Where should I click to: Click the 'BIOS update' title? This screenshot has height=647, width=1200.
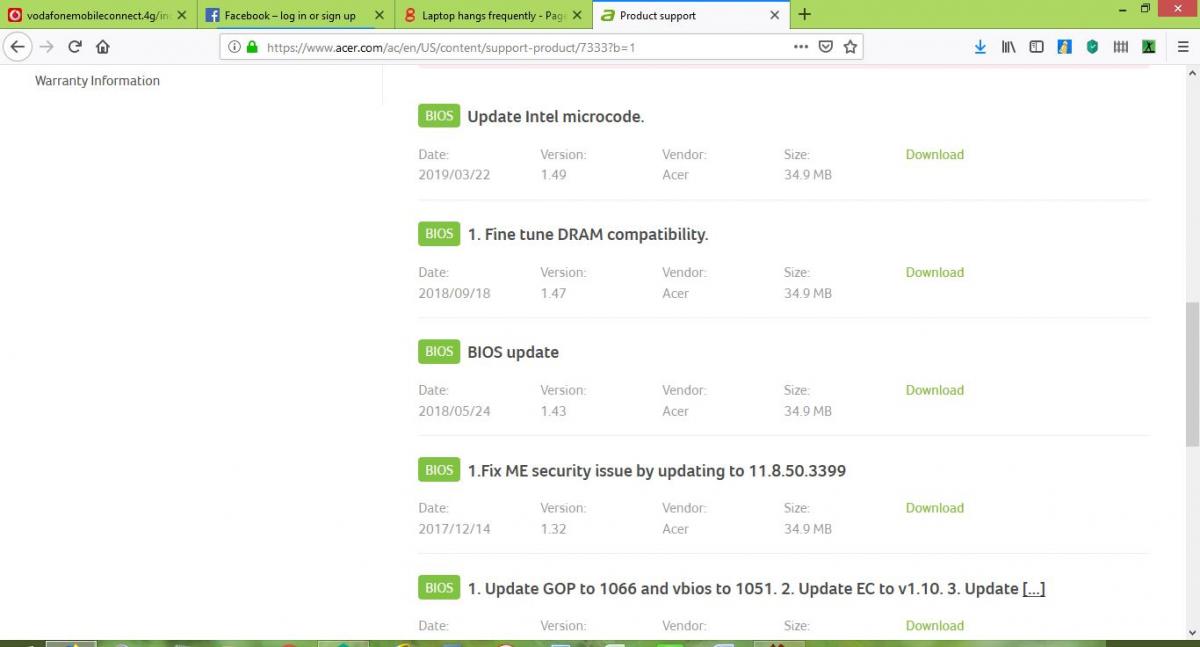[x=513, y=353]
